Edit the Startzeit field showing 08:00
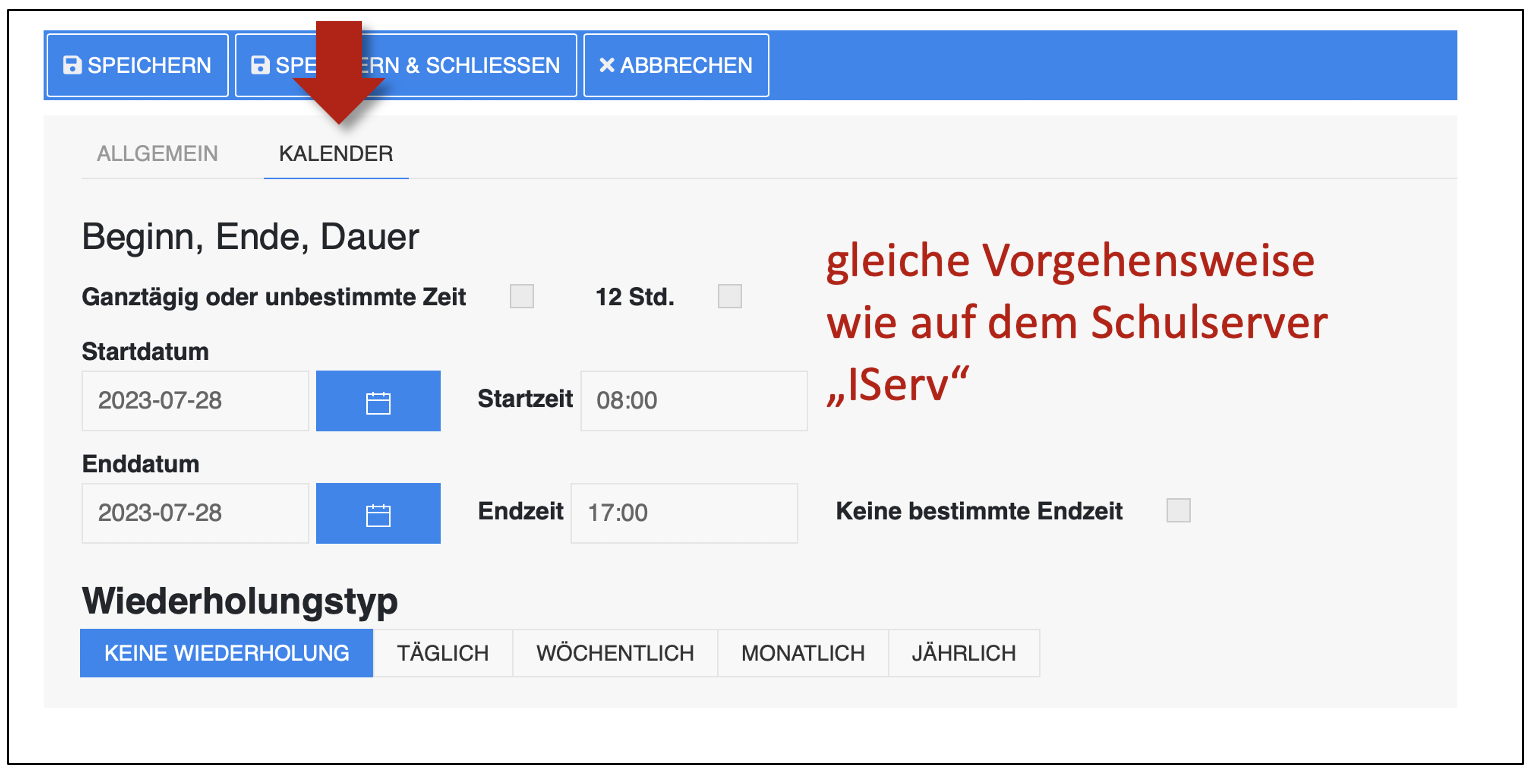Image resolution: width=1532 pixels, height=772 pixels. [x=693, y=401]
